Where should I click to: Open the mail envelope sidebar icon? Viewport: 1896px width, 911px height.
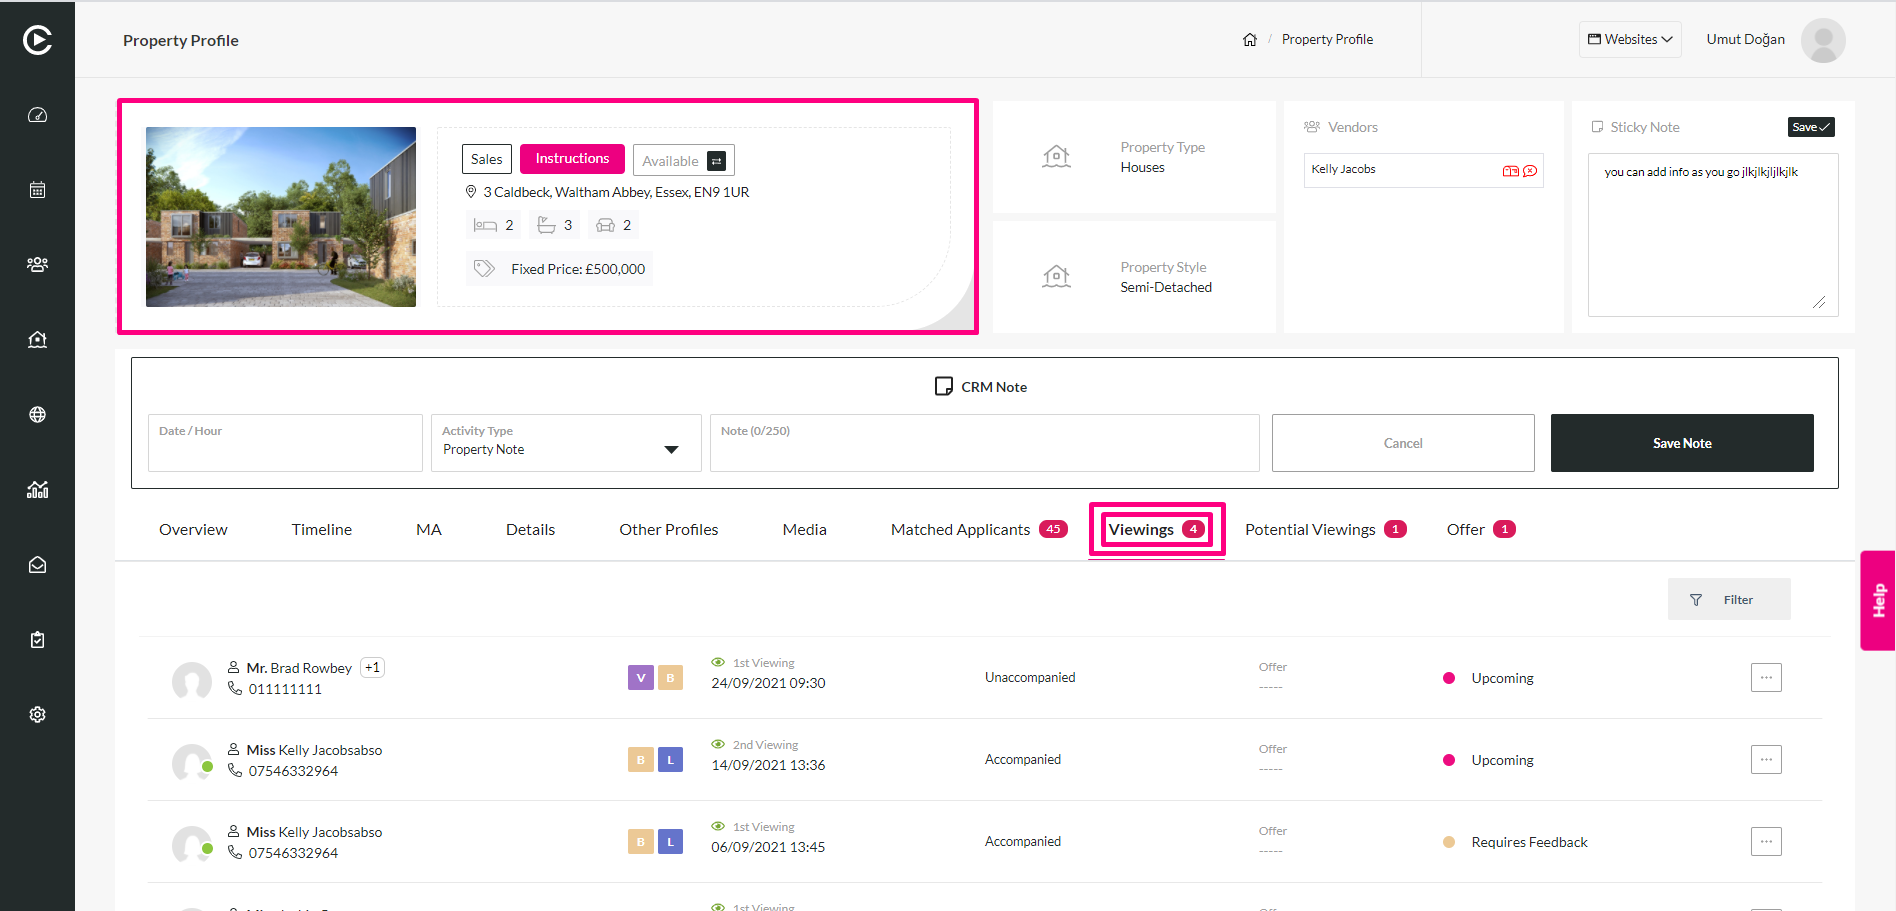pos(37,565)
